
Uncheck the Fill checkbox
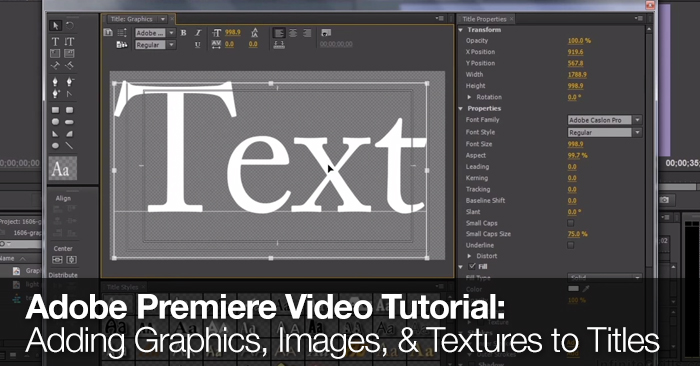coord(472,266)
